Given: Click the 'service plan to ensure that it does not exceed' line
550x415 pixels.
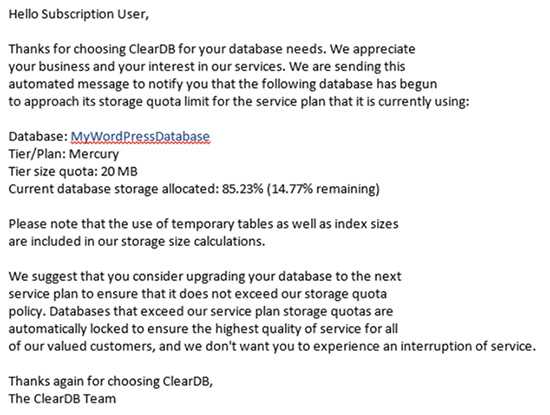Looking at the screenshot, I should click(198, 294).
